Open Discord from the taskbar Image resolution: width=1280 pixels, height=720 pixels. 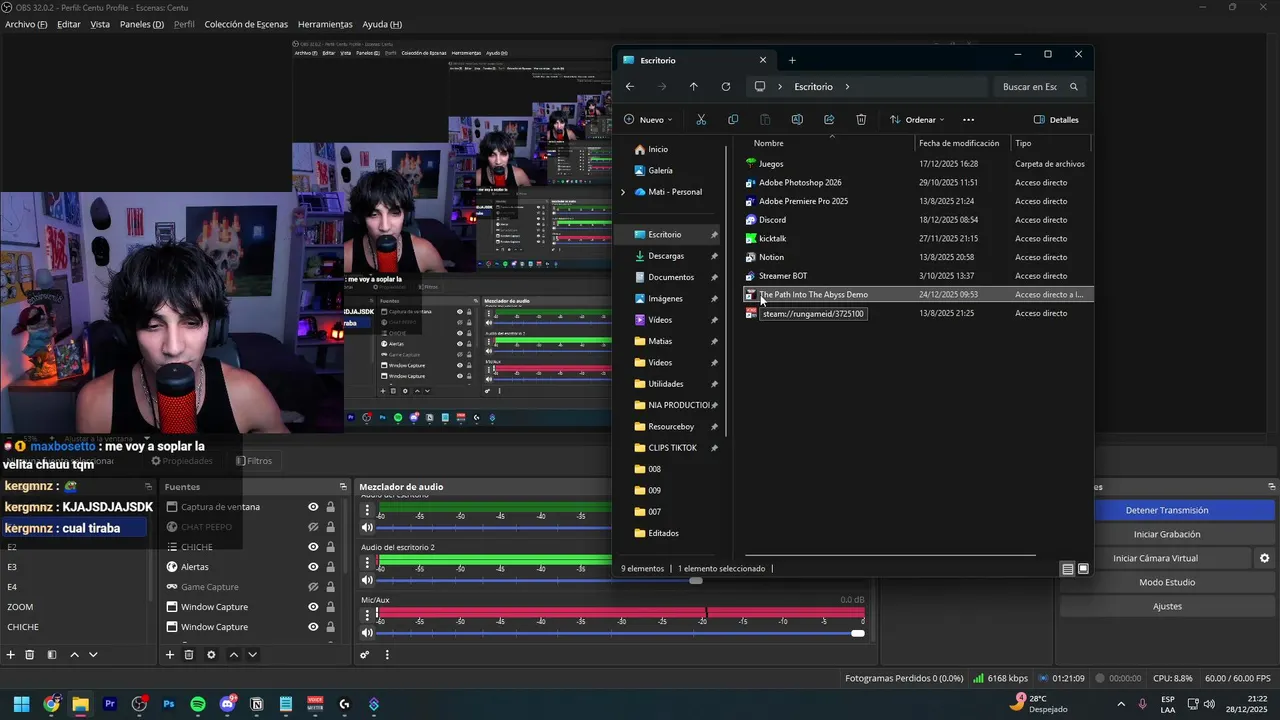(227, 704)
